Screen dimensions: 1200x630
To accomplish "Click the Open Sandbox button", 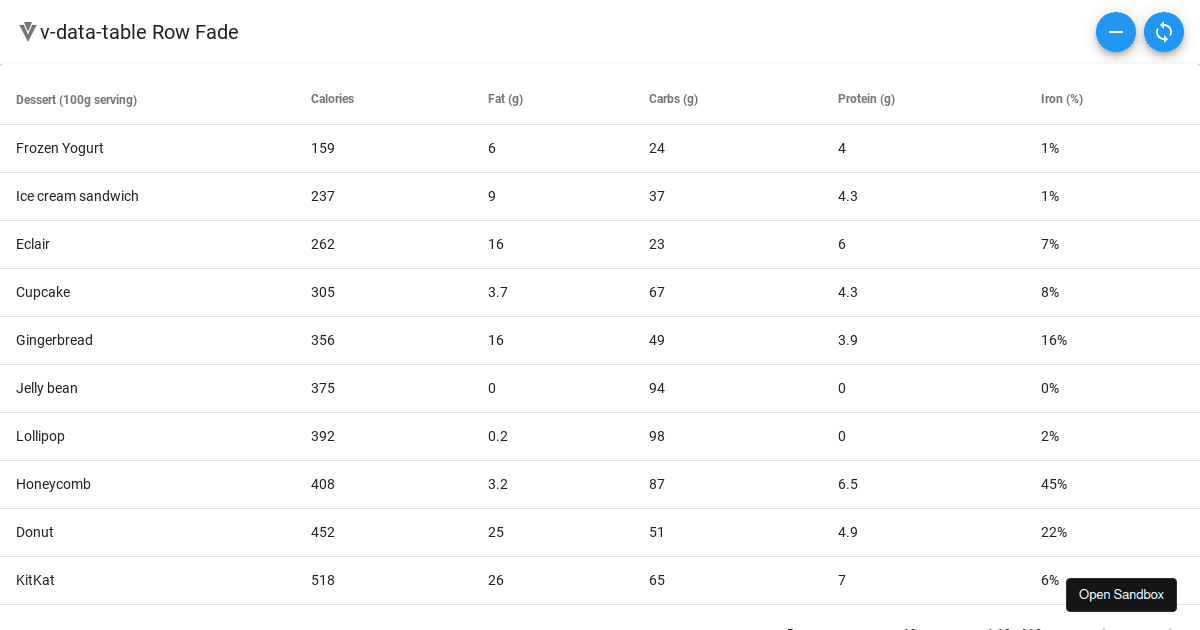I will [x=1121, y=594].
